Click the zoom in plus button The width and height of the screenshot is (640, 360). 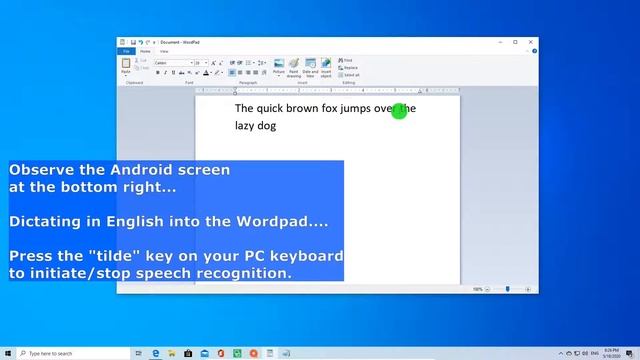[x=528, y=289]
